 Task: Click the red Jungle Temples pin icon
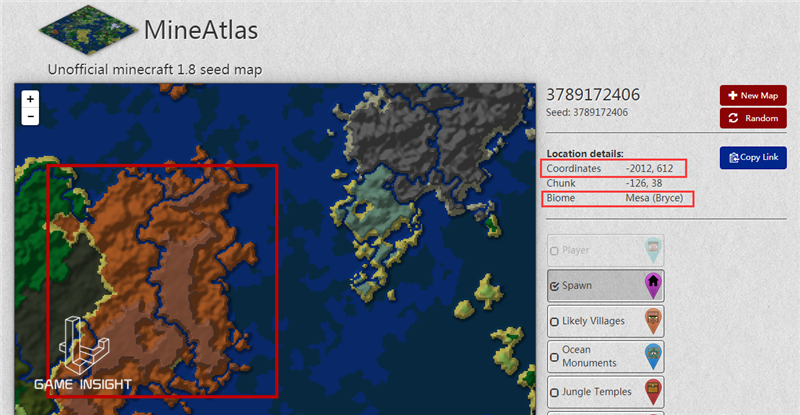pos(653,392)
